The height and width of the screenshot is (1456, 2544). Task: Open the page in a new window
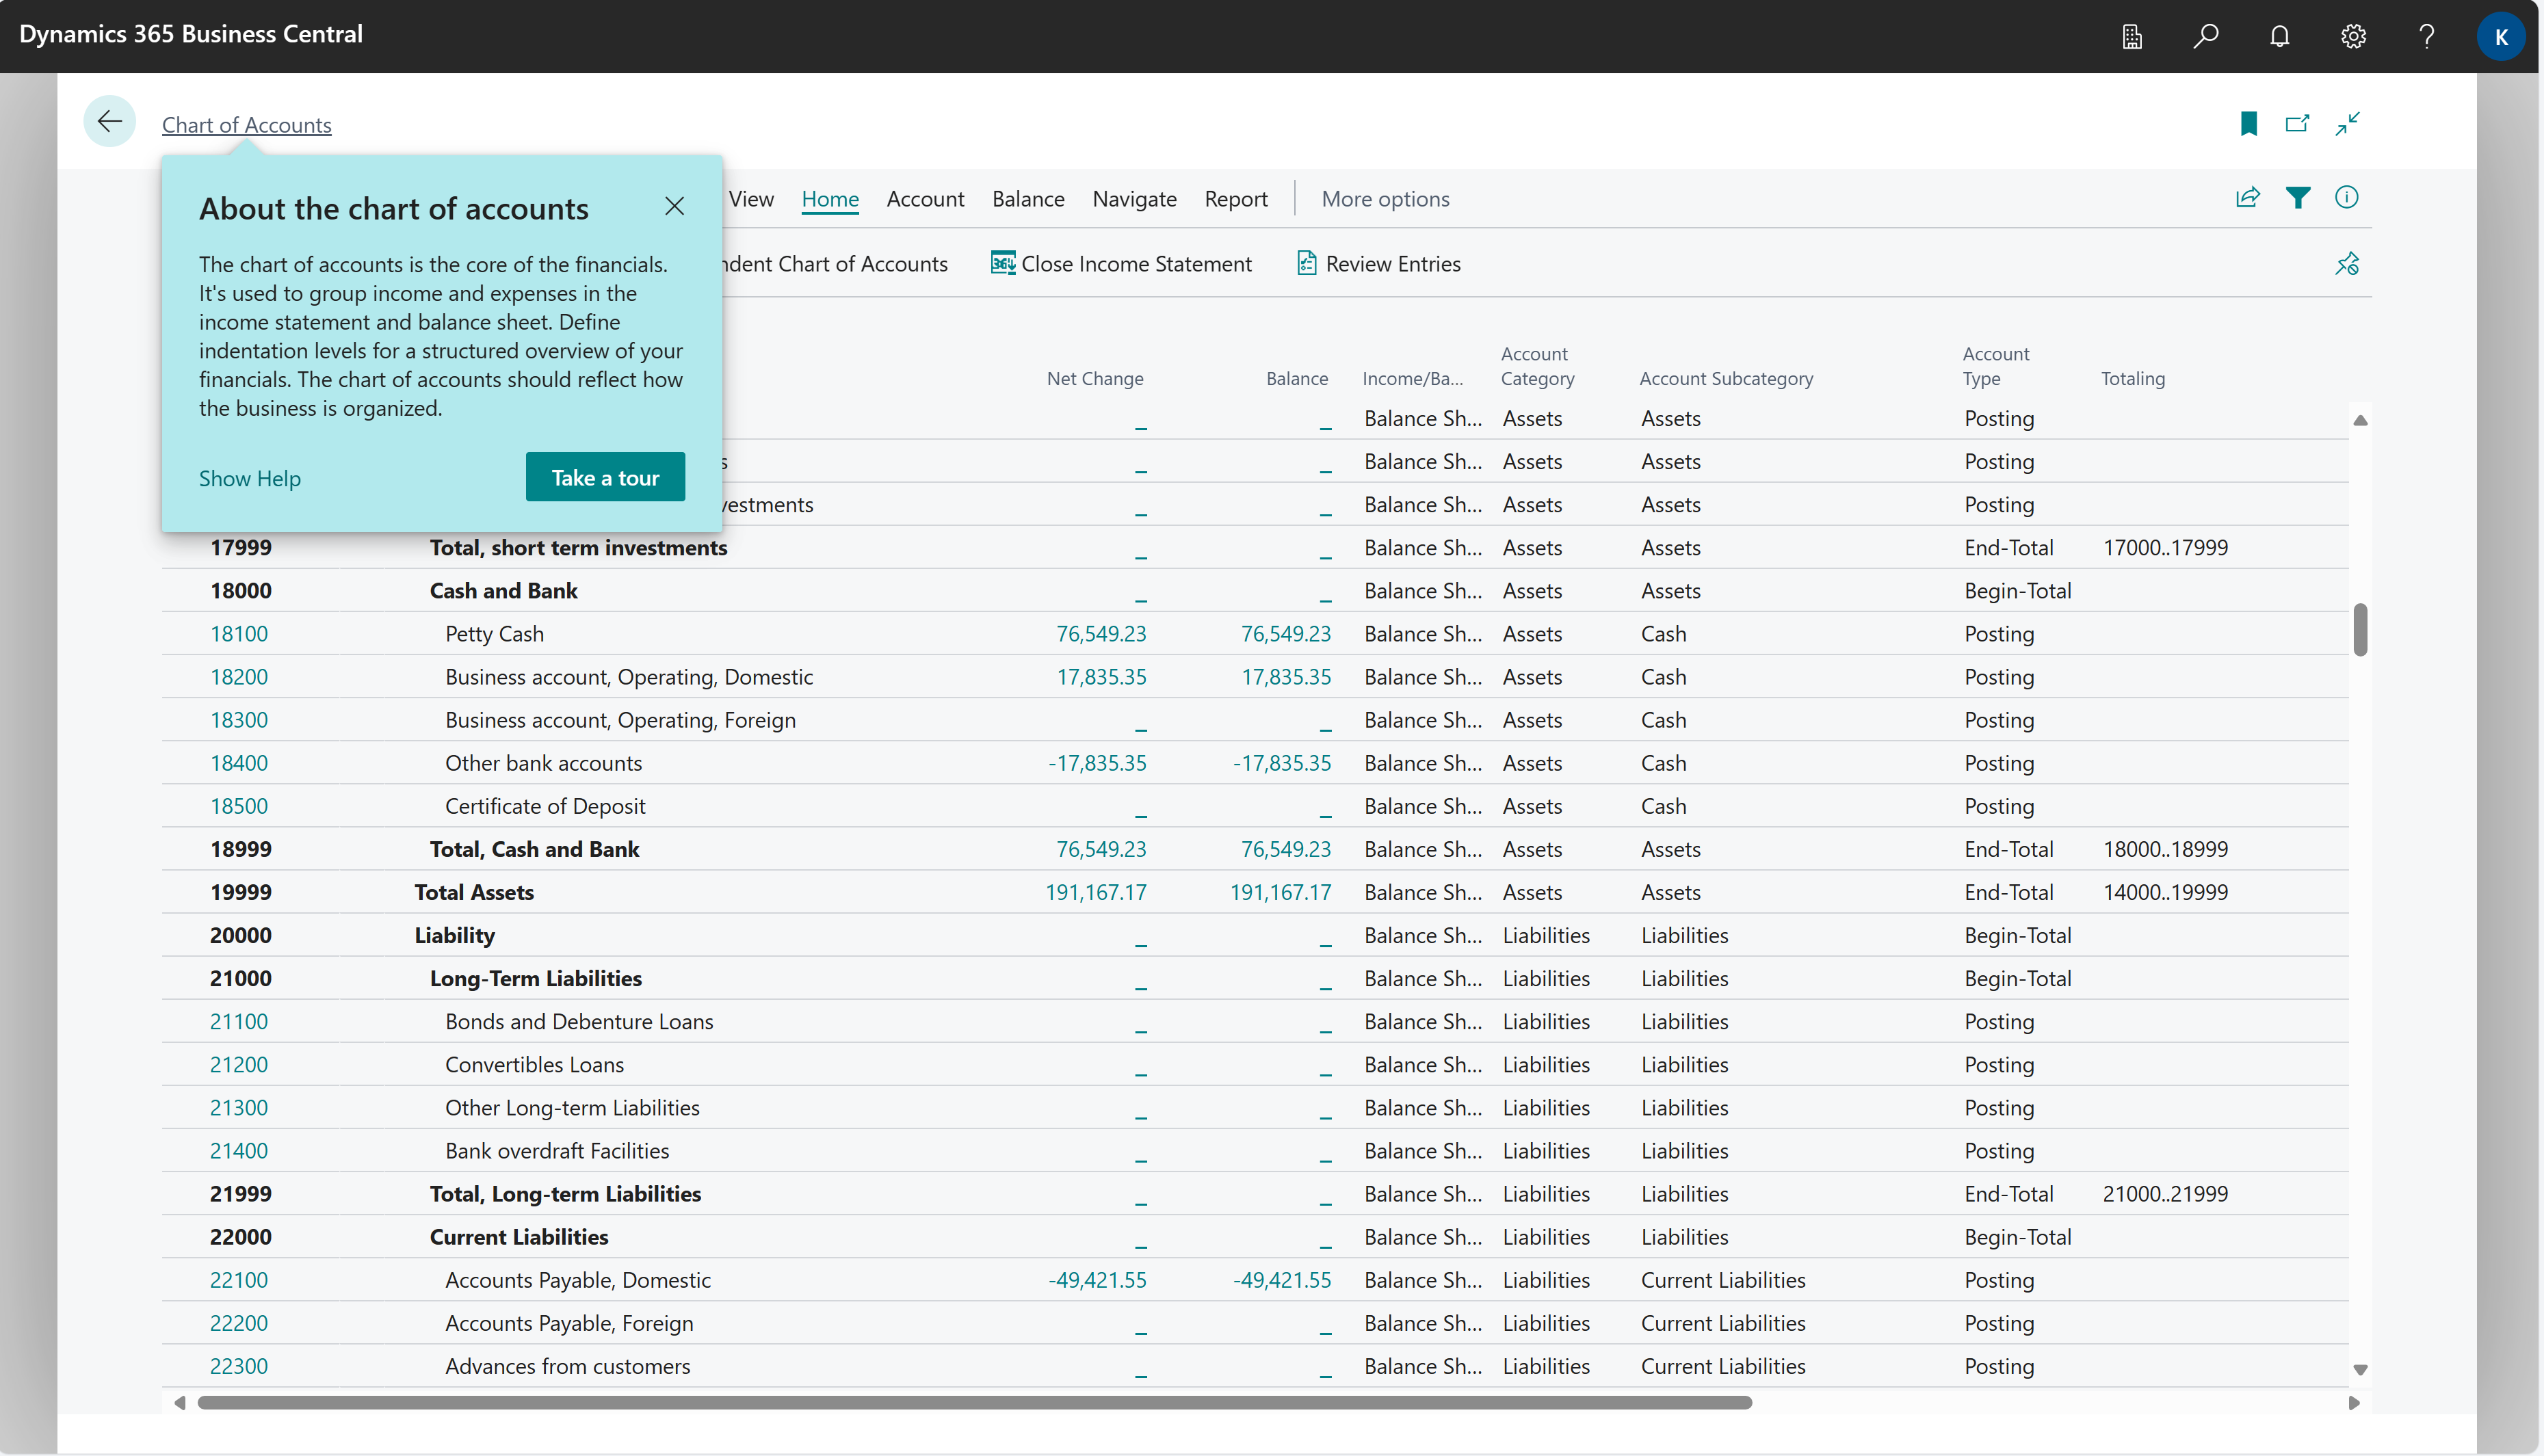point(2297,123)
